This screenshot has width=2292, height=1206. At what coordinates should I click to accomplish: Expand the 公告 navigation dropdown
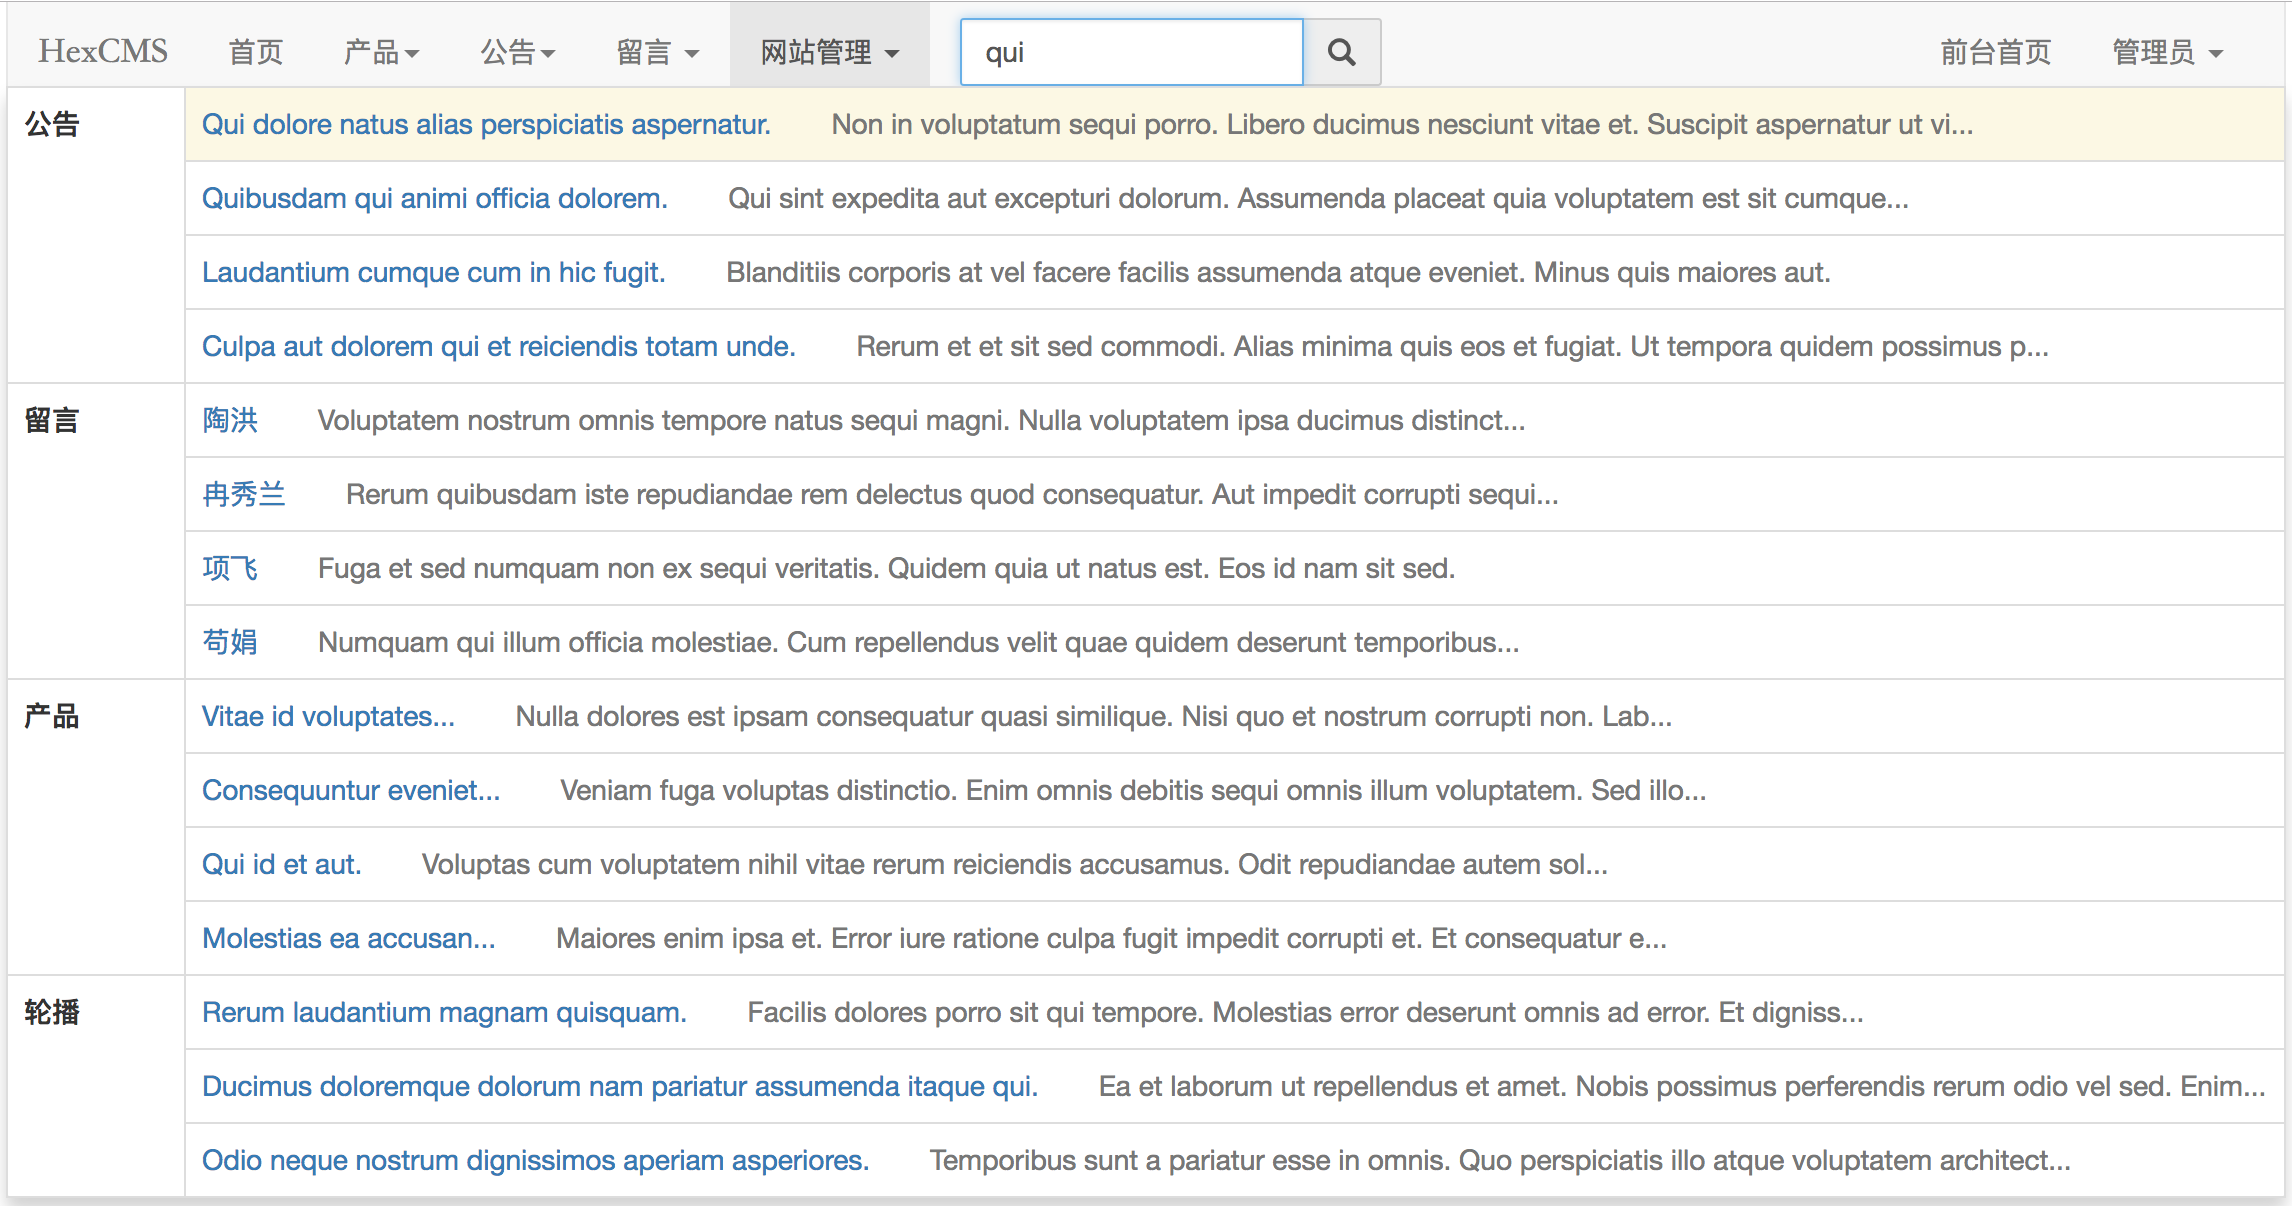(517, 52)
